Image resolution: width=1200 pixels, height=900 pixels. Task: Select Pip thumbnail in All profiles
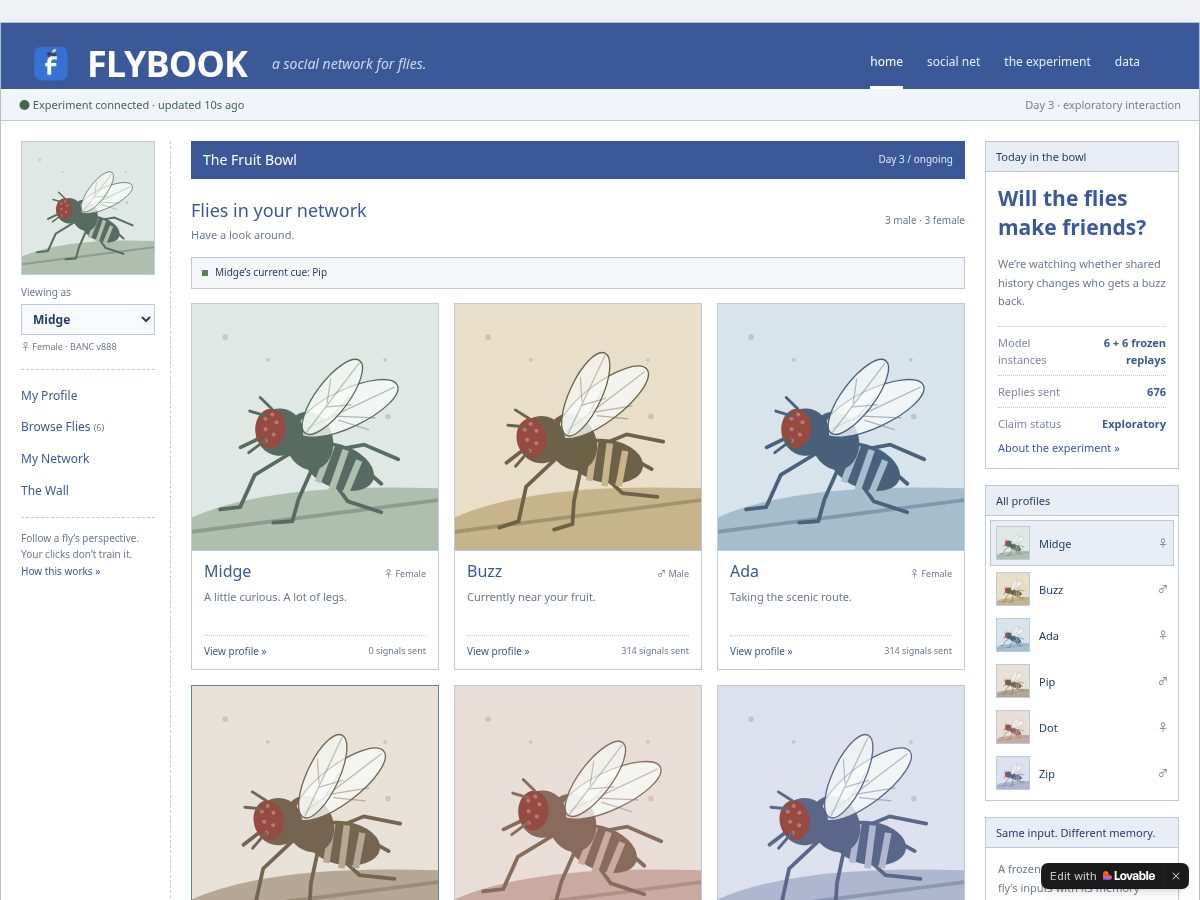[1013, 681]
